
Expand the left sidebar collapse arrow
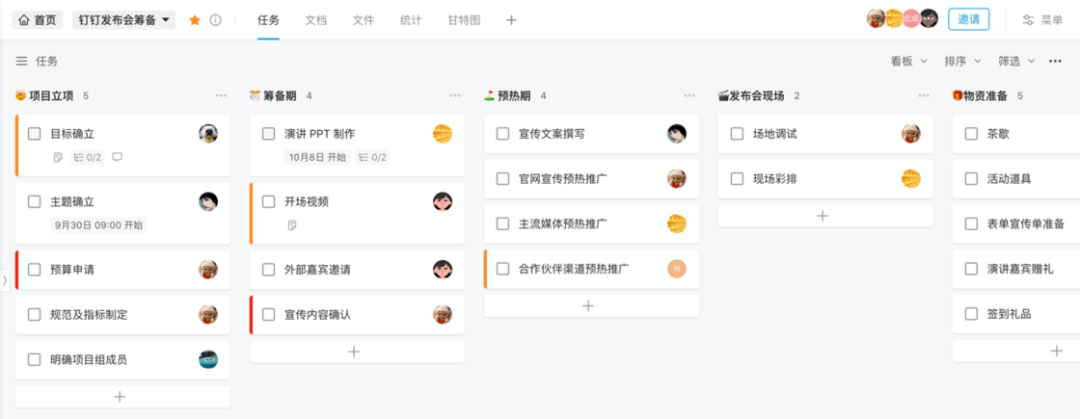5,280
